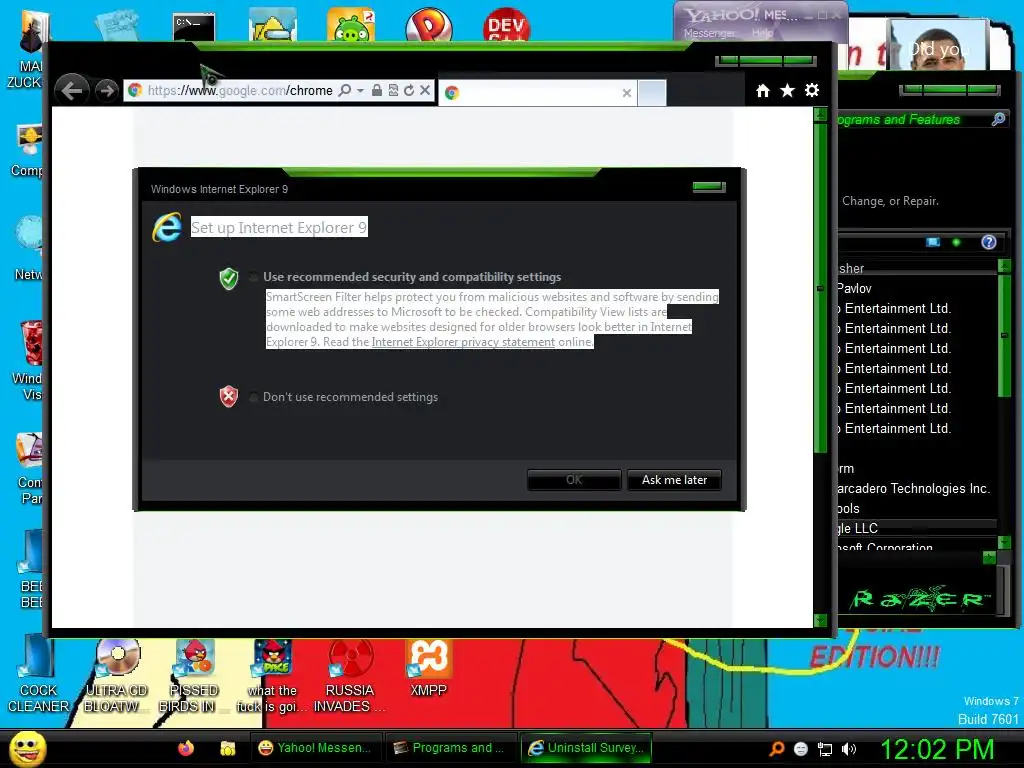1024x768 pixels.
Task: Click the programs list vertical scrollbar
Action: pyautogui.click(x=1004, y=336)
